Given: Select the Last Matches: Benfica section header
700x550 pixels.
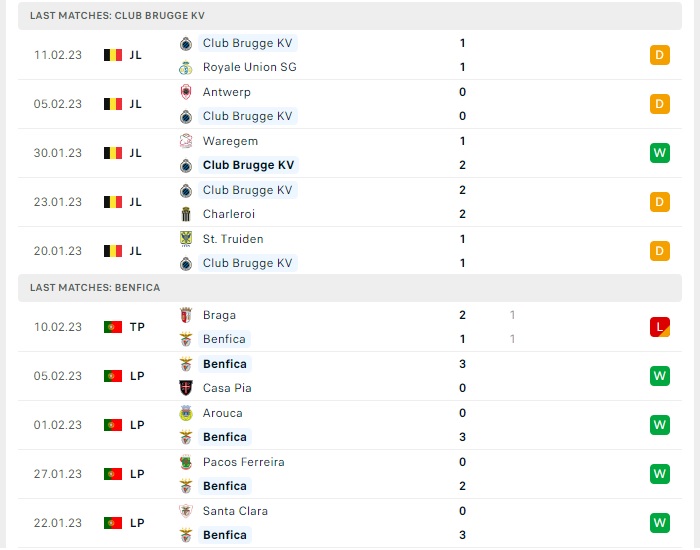Looking at the screenshot, I should 350,288.
